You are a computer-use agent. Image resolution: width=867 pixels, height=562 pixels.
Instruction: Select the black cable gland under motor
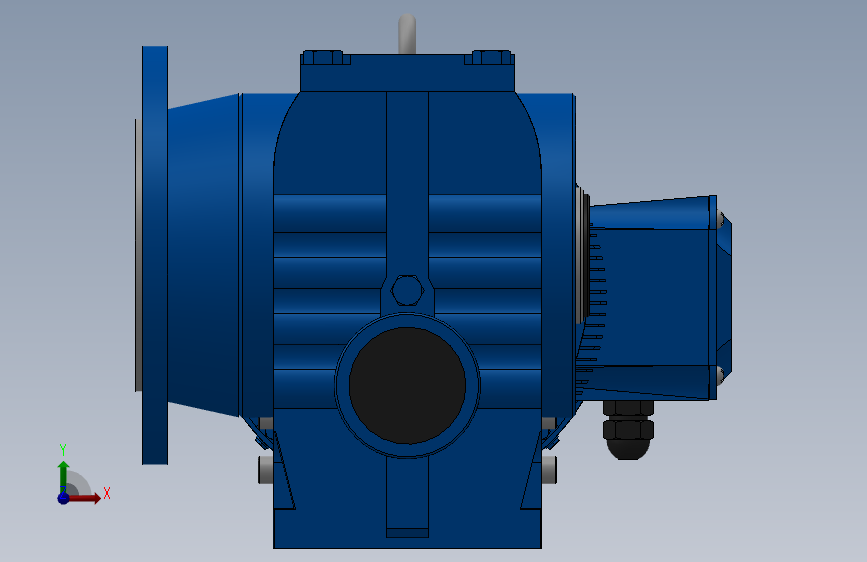point(628,430)
